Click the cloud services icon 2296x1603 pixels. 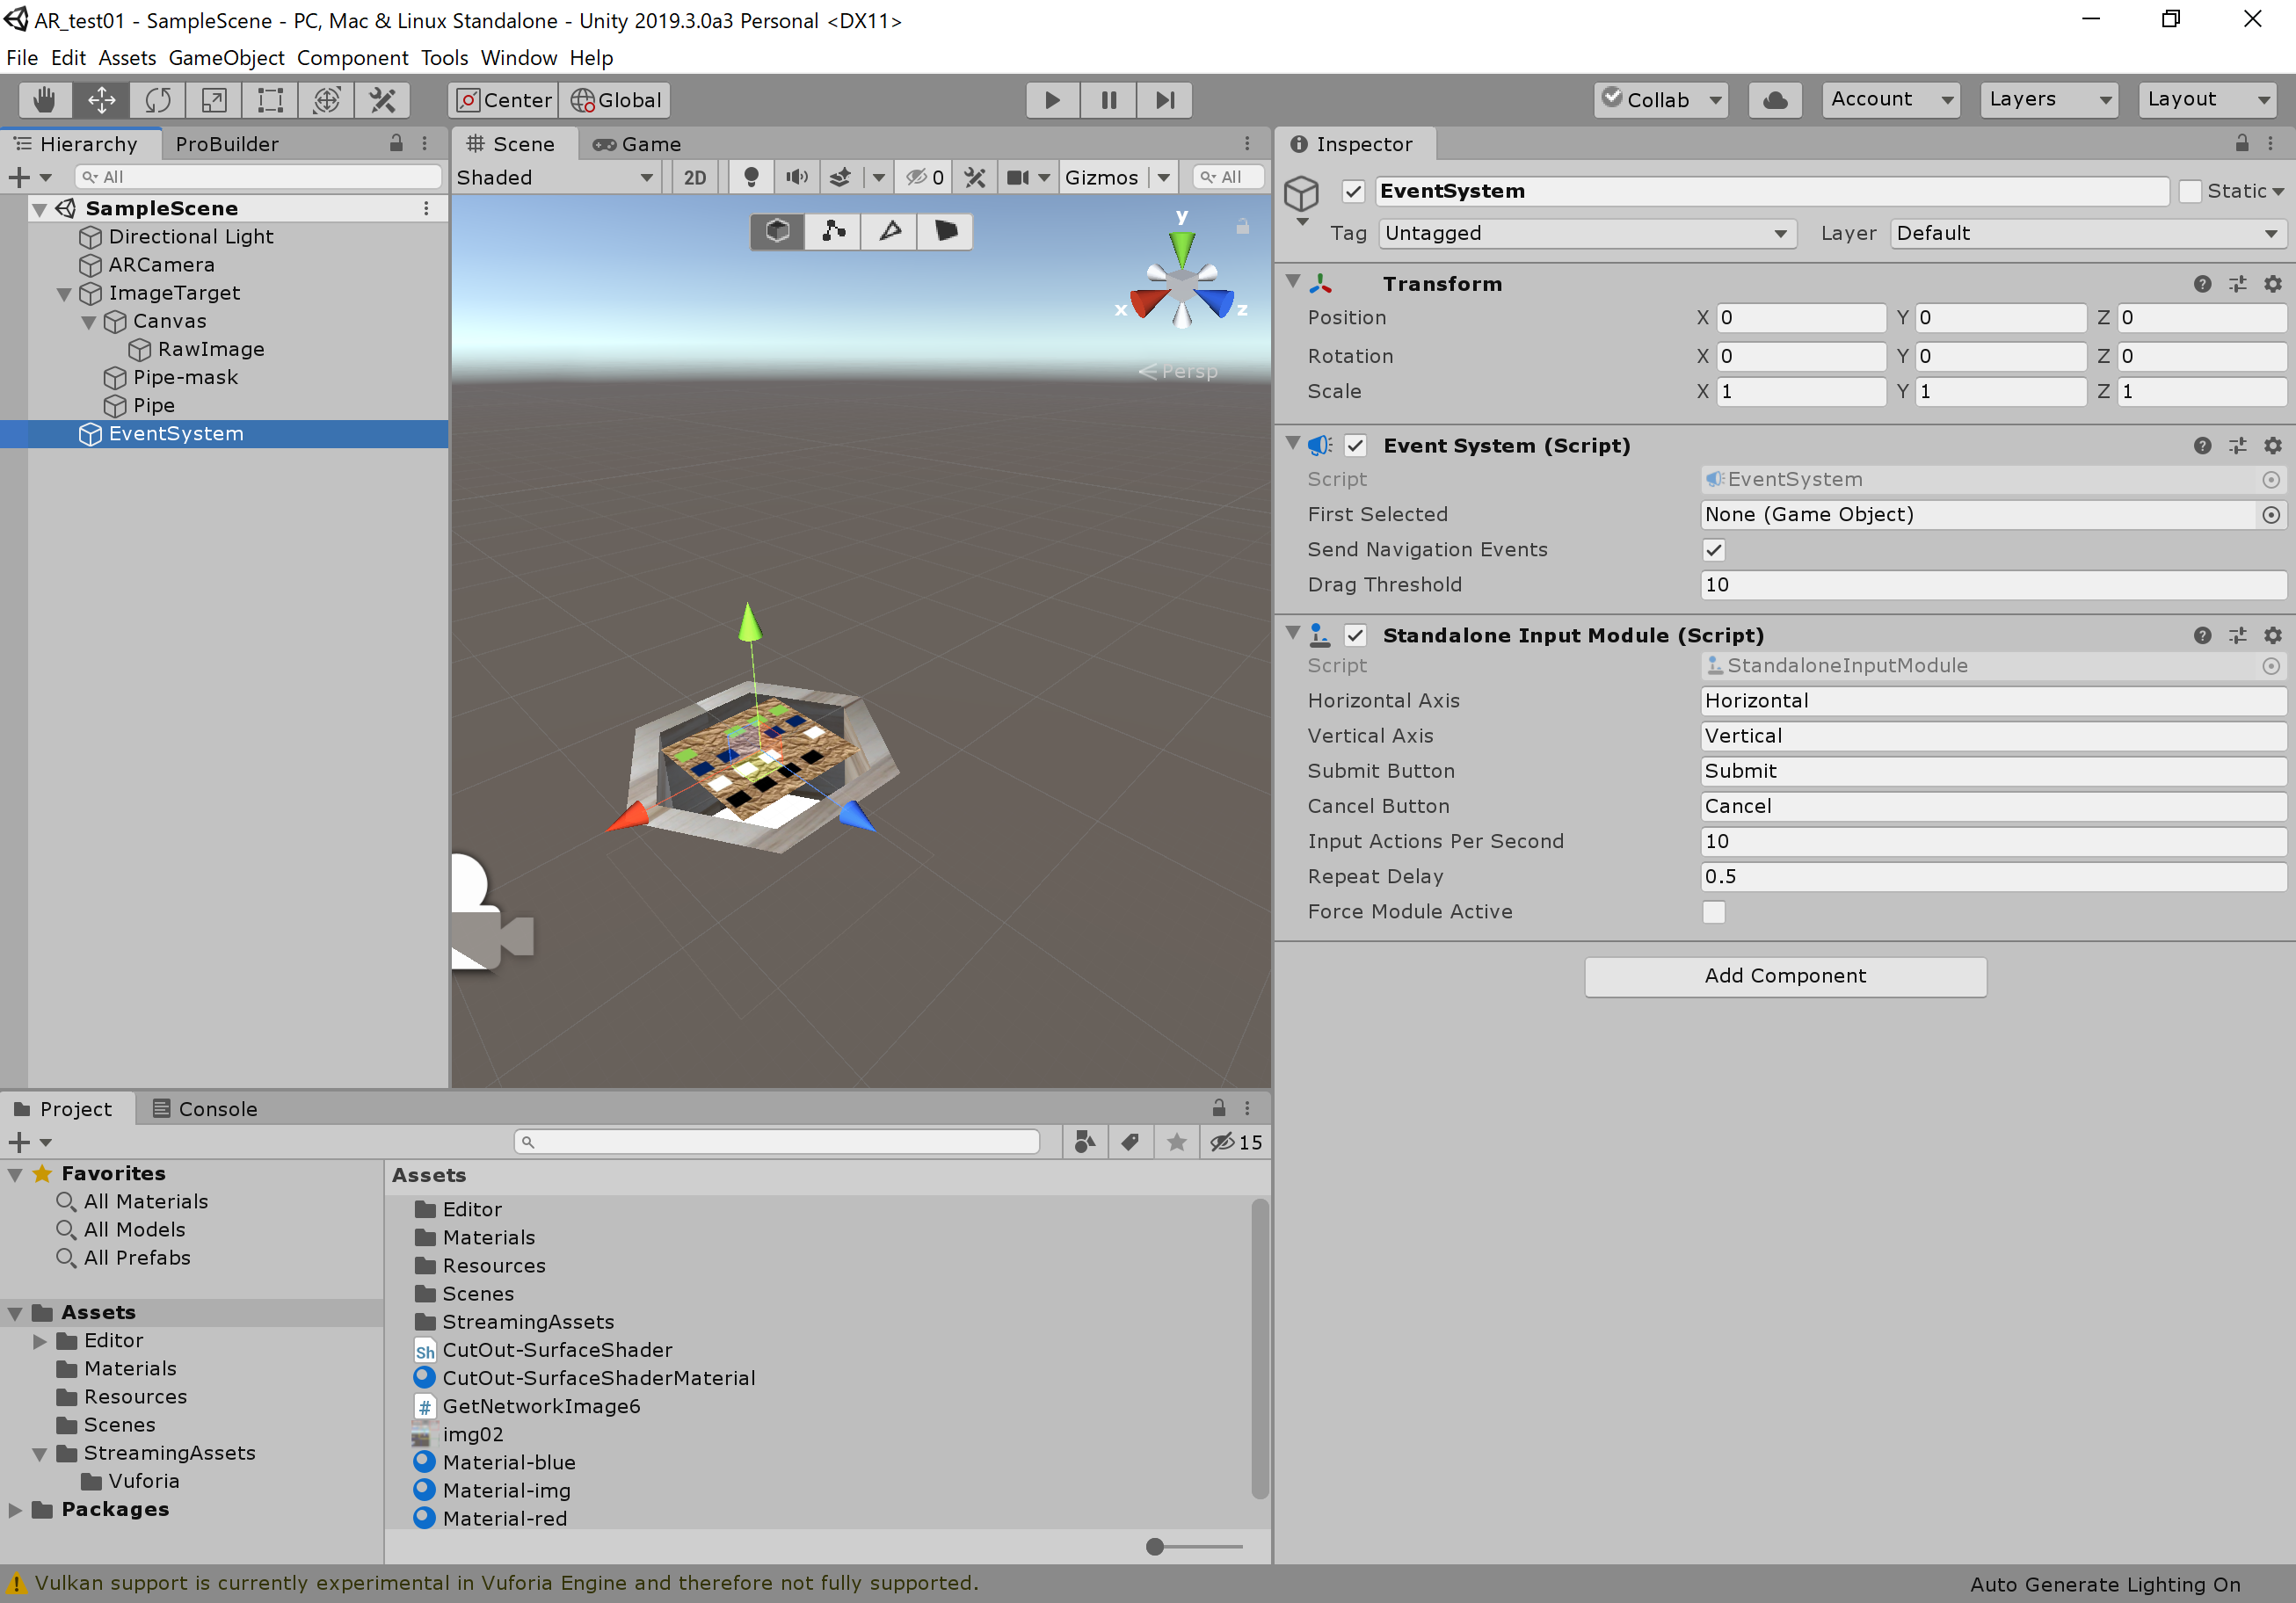(1774, 100)
